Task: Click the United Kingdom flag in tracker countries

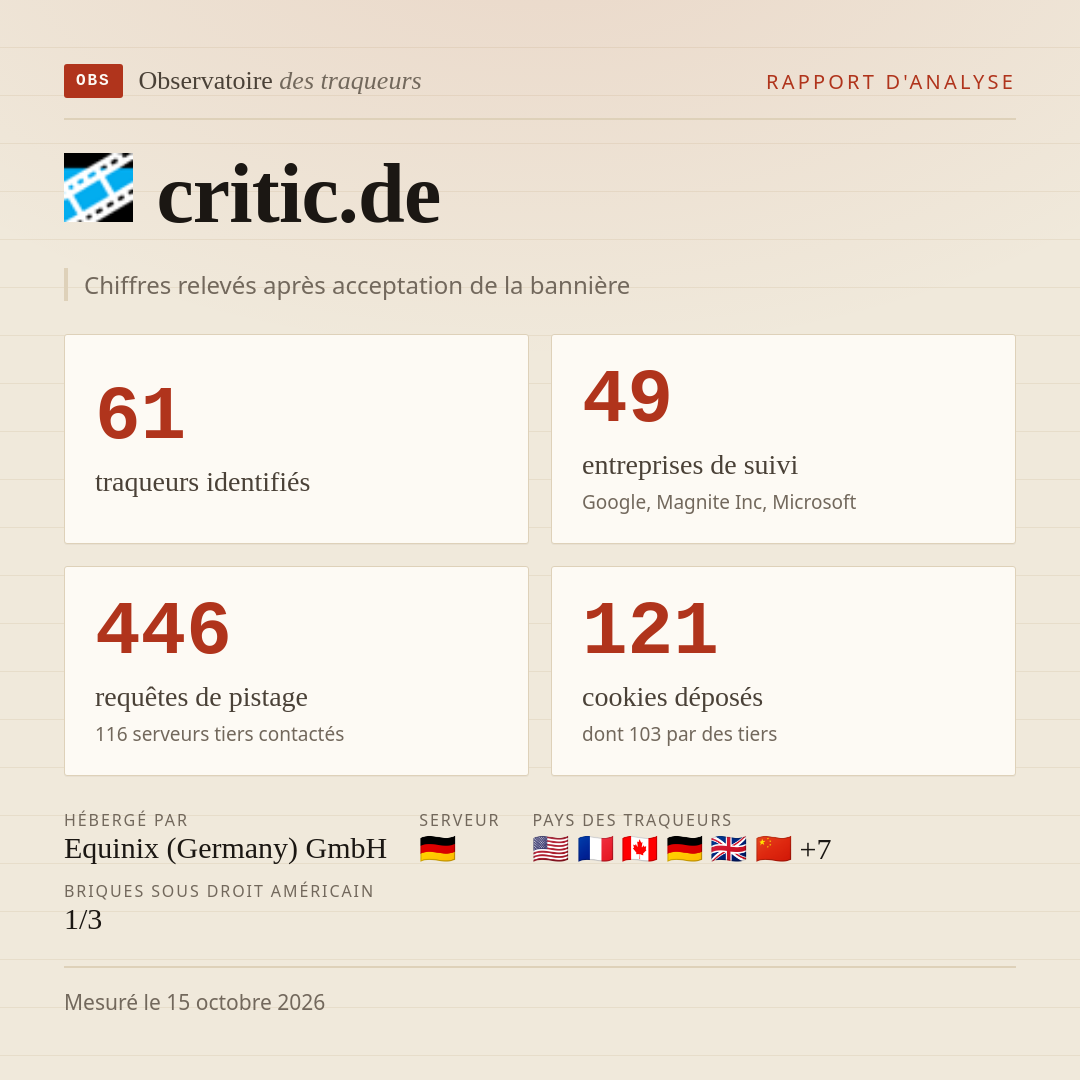Action: coord(729,849)
